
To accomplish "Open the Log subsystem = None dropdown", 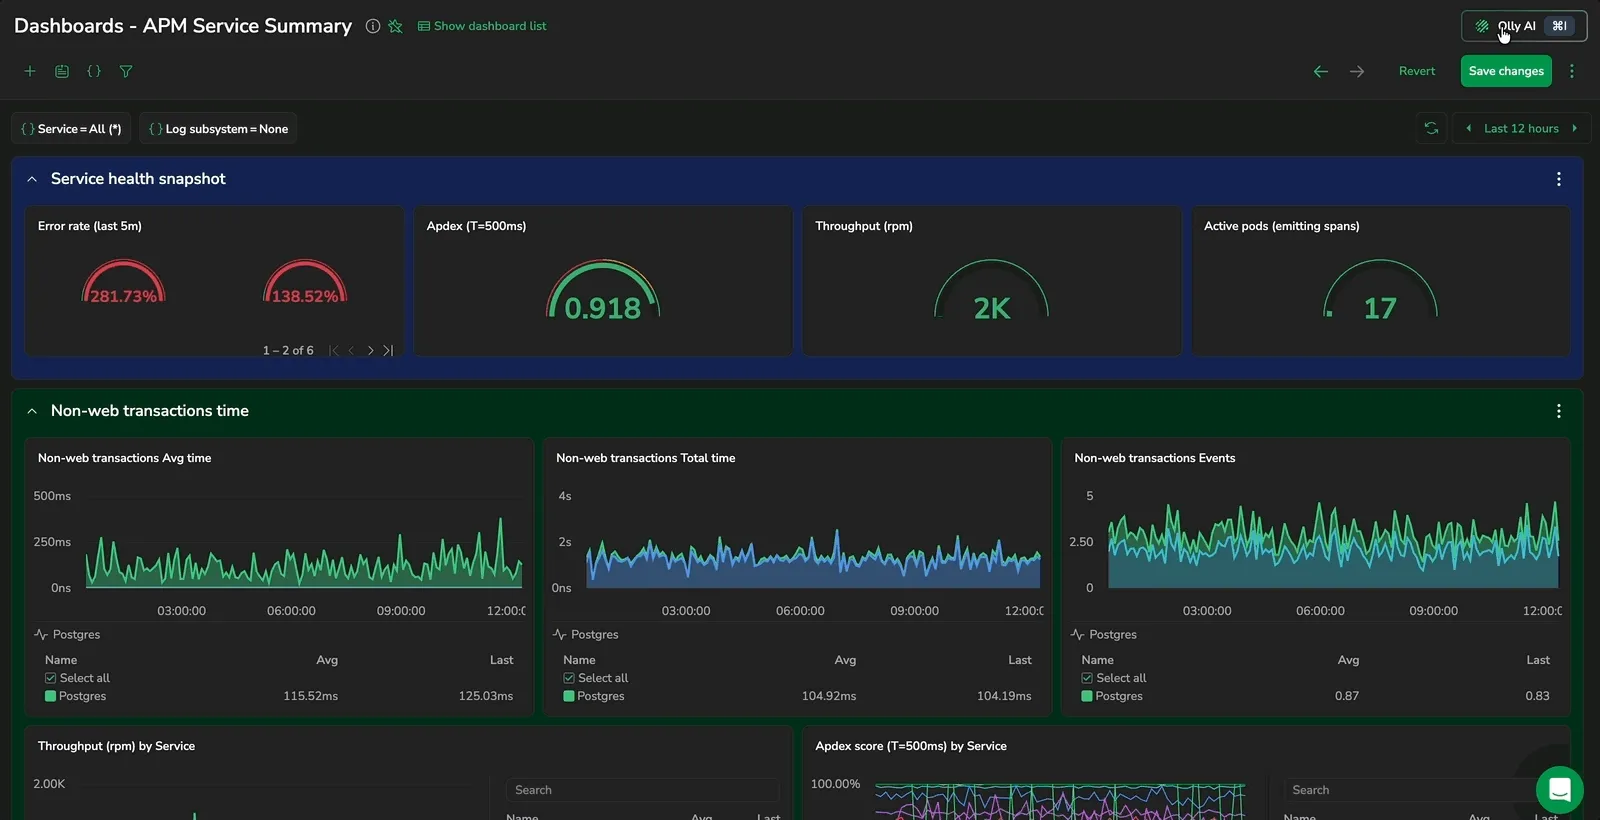I will tap(218, 128).
